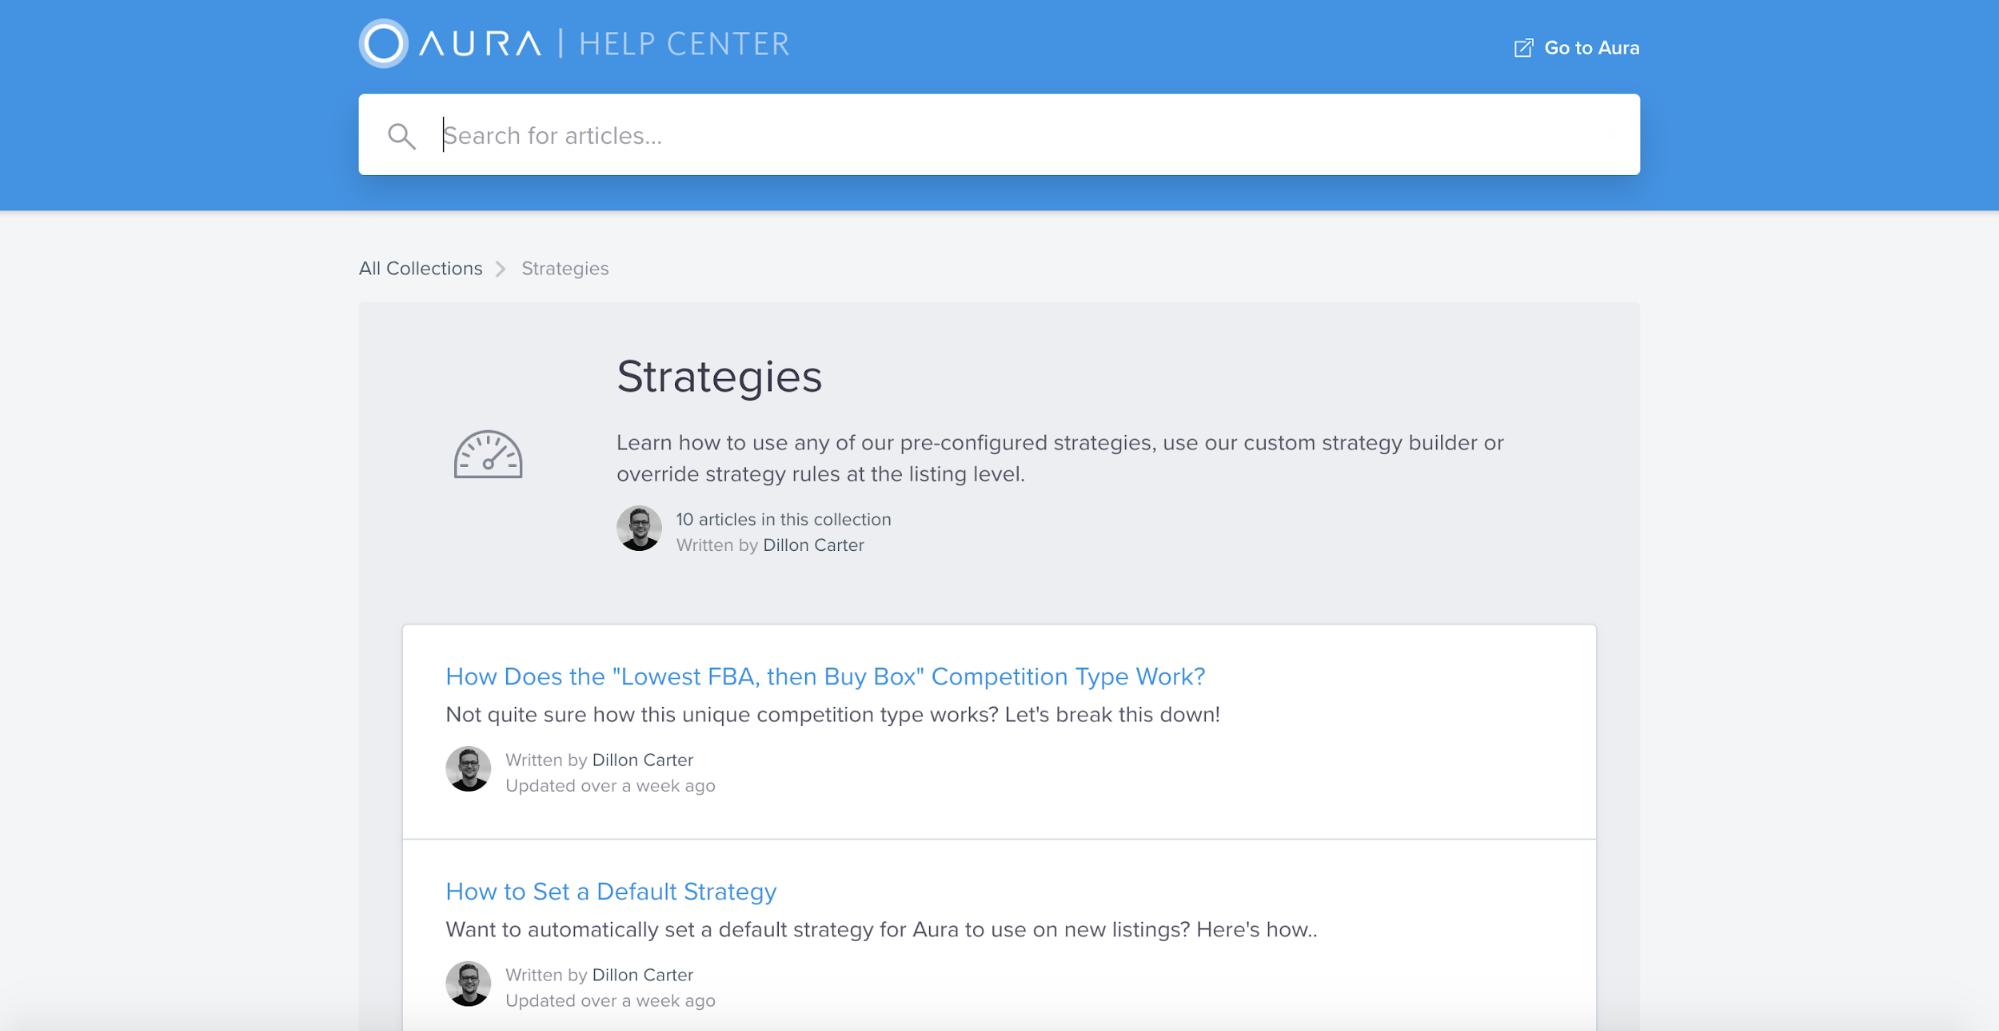Click the Default Strategy article description text
This screenshot has height=1031, width=1999.
point(882,930)
